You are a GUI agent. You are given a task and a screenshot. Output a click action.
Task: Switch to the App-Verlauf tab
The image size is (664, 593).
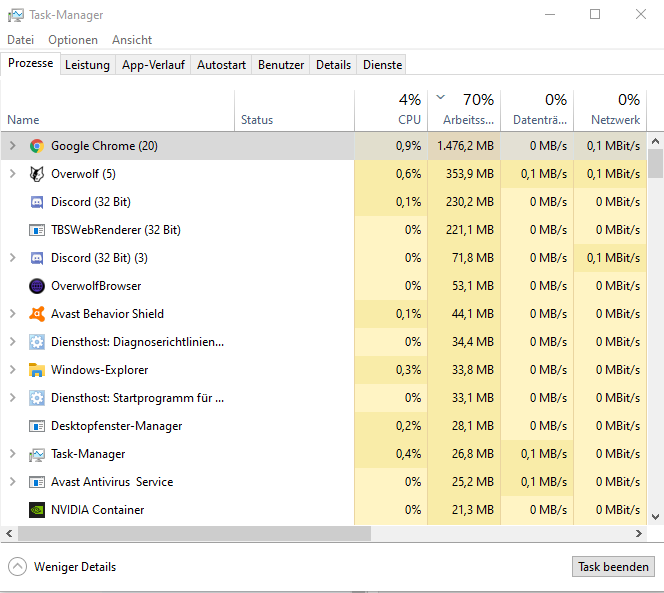click(153, 65)
